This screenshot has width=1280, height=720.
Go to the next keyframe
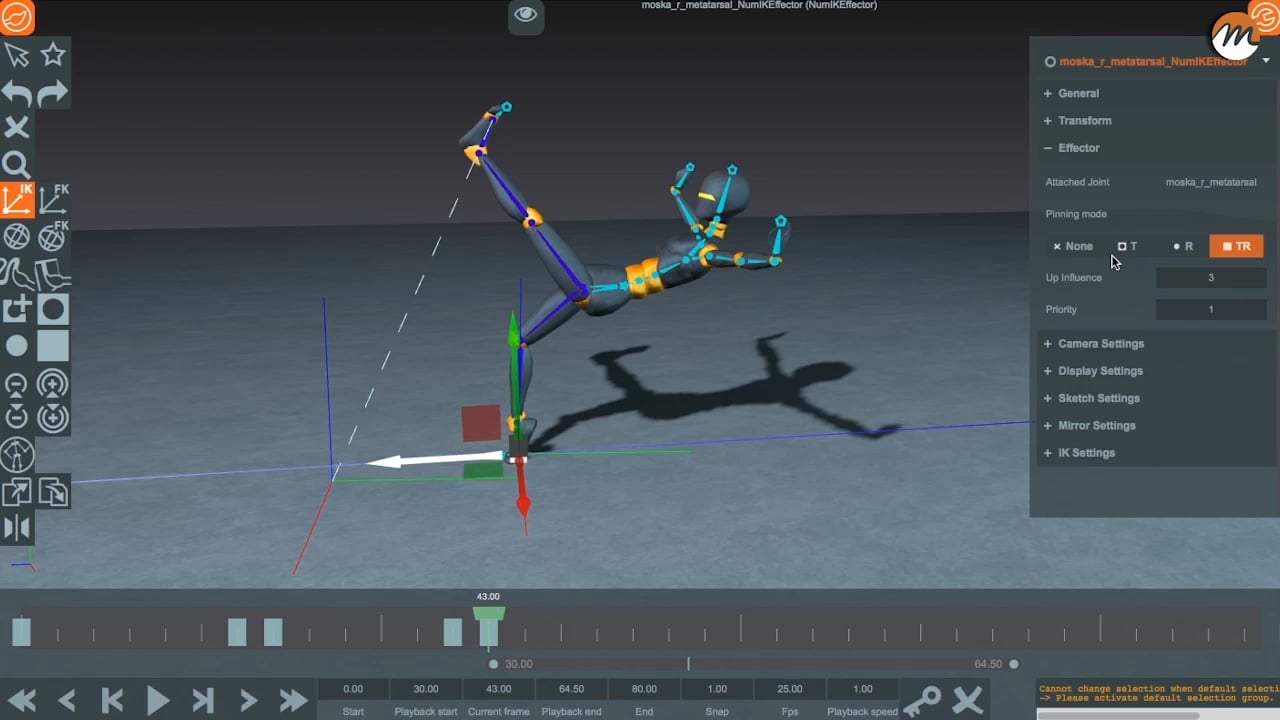pos(203,700)
